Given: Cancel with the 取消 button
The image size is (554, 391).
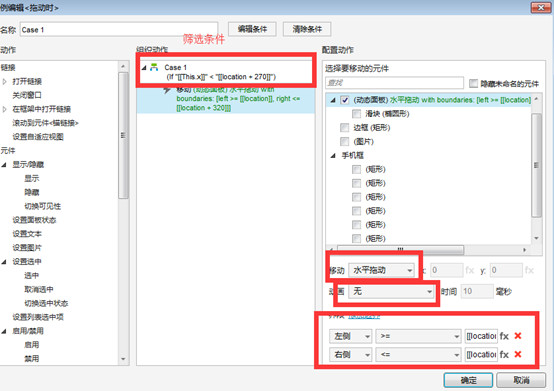Looking at the screenshot, I should tap(521, 380).
